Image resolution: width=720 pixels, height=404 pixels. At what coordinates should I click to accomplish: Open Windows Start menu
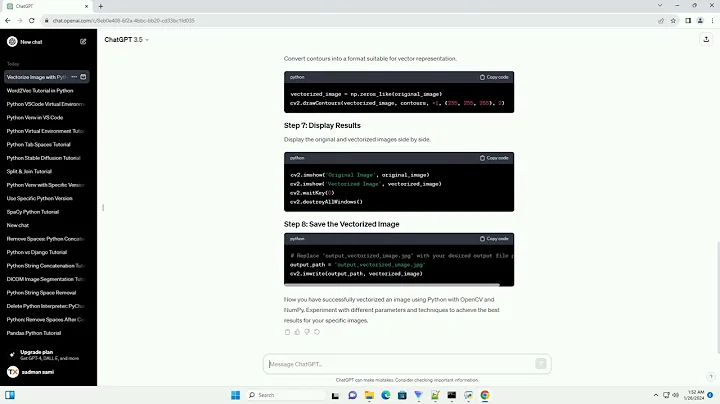(x=236, y=395)
